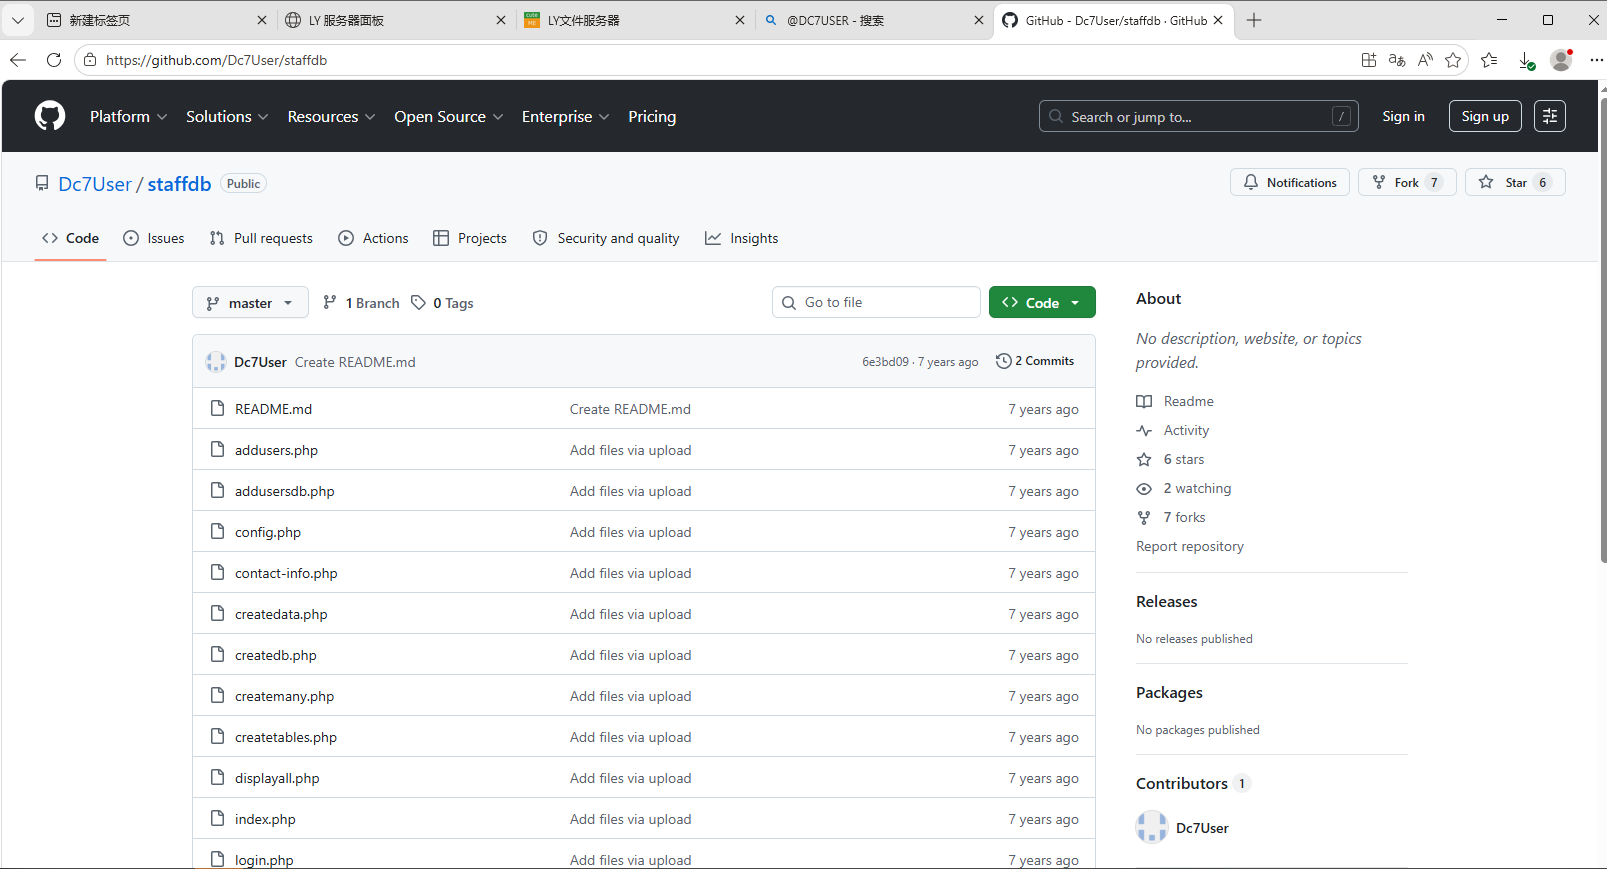Click the Sign up button
This screenshot has height=869, width=1607.
pos(1485,116)
